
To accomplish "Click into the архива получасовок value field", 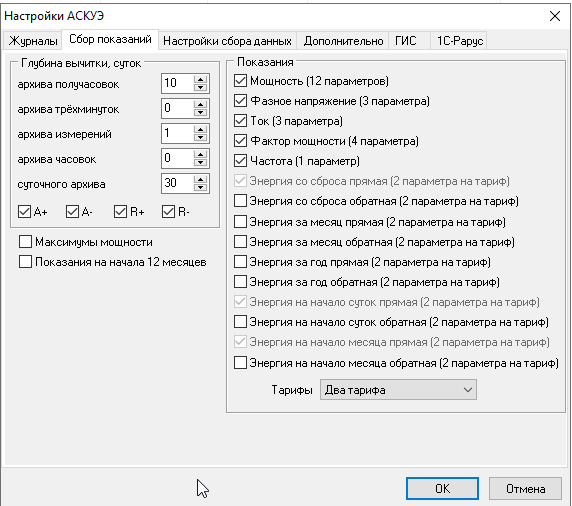I will tap(178, 83).
